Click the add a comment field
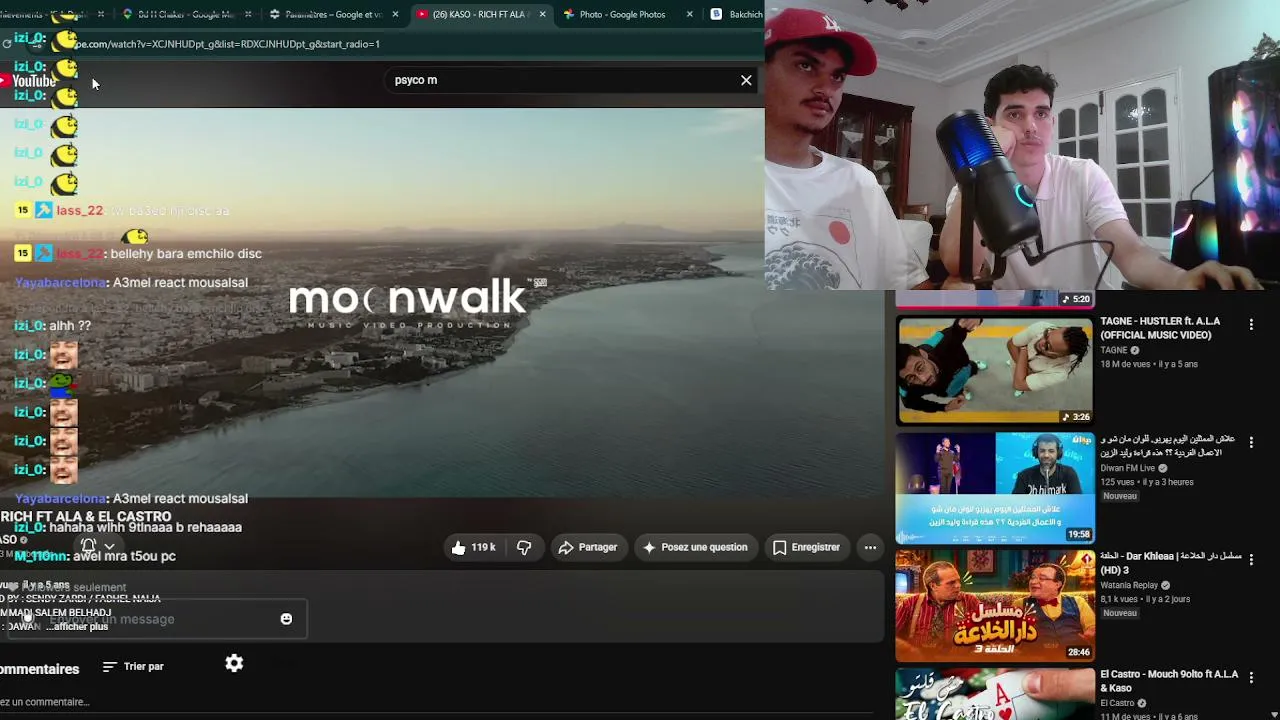Viewport: 1280px width, 720px height. tap(45, 702)
